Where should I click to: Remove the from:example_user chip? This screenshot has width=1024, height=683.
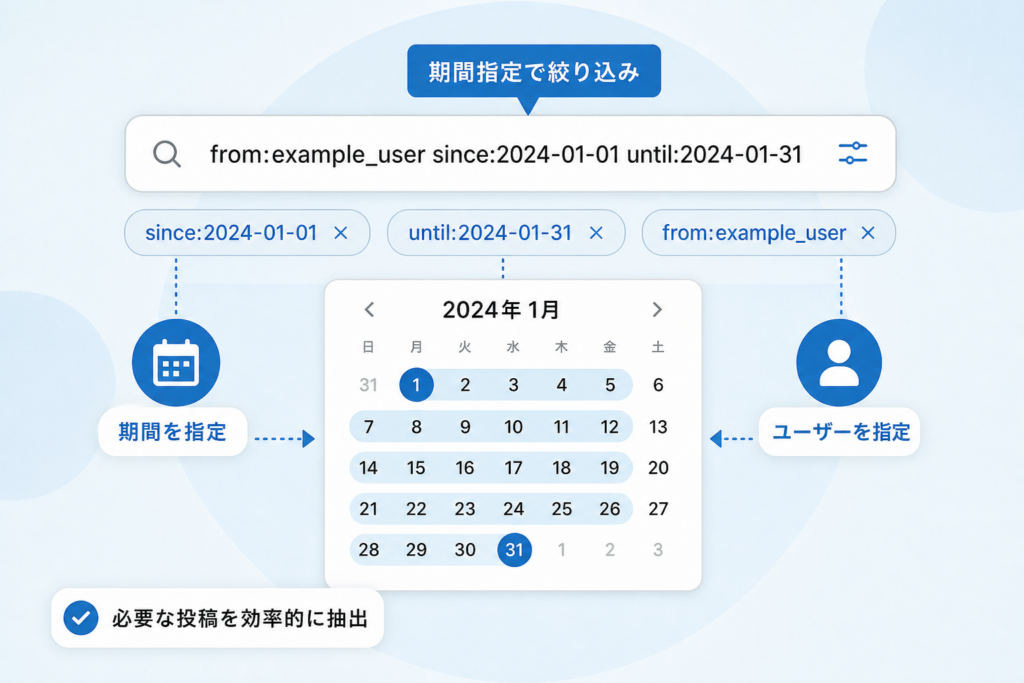[868, 233]
